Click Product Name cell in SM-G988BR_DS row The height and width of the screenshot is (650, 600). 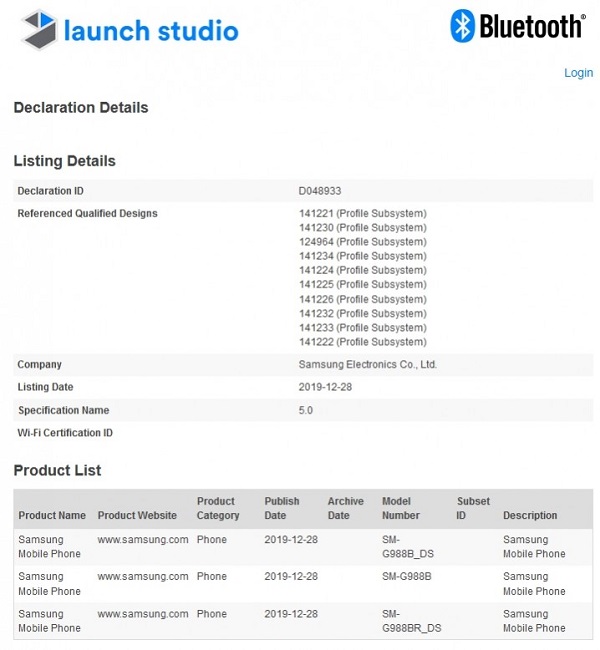tap(49, 621)
